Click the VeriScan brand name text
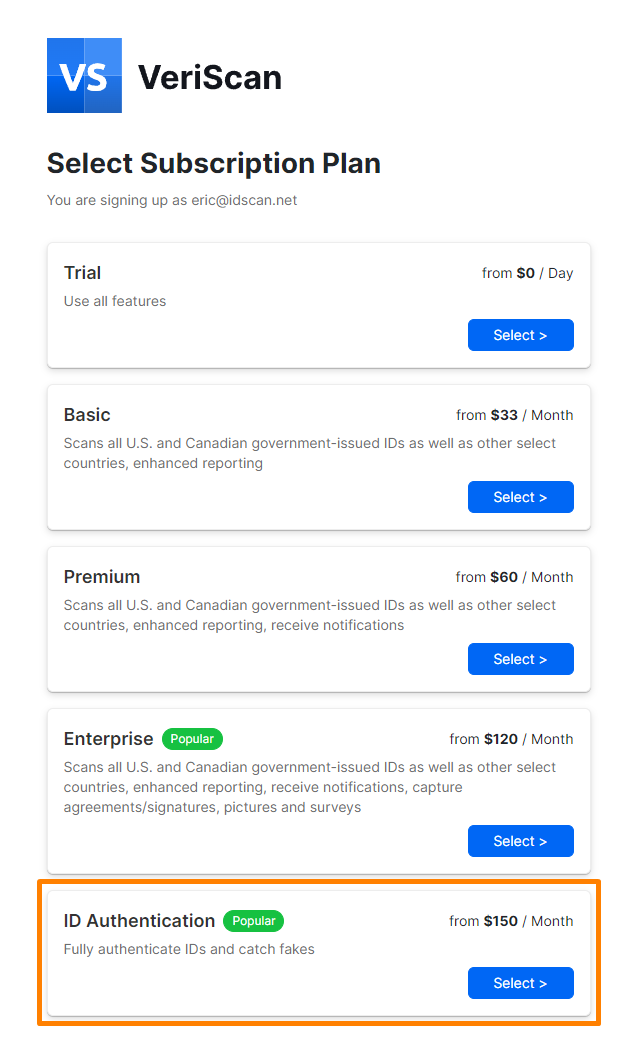 coord(210,76)
